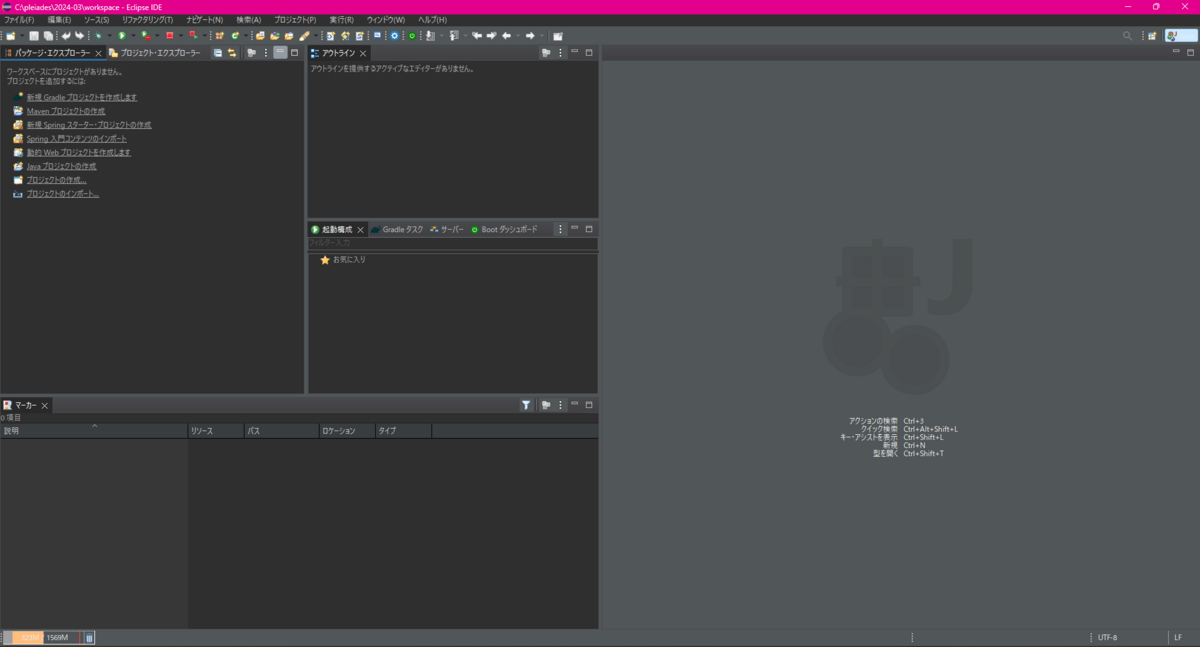Click the Save toolbar icon
Screen dimensions: 1200x647
[x=33, y=36]
